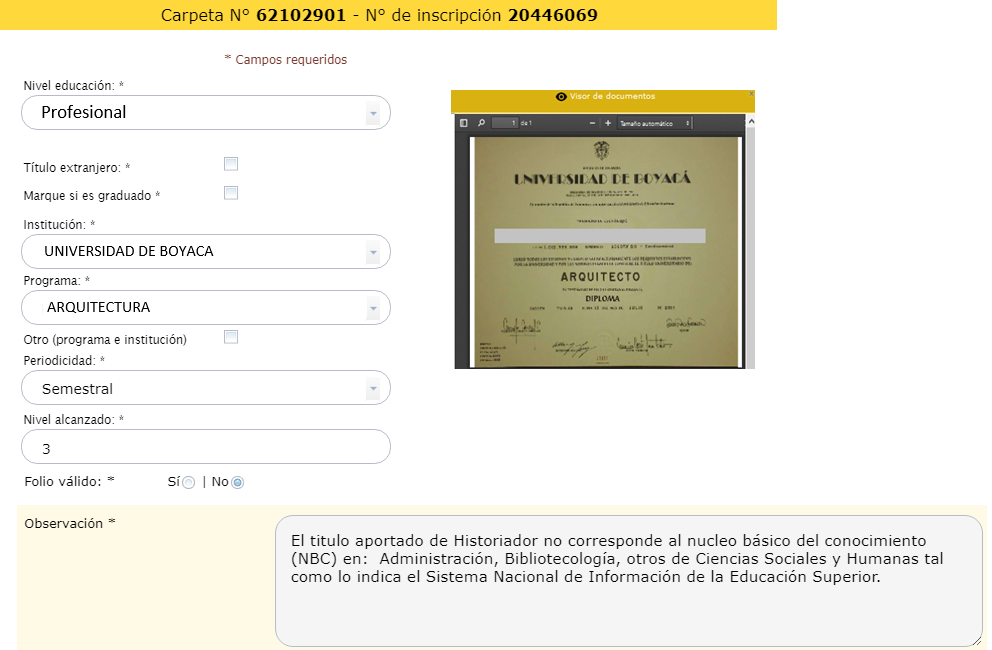Click the eye icon in Visor de documentos

click(x=561, y=97)
